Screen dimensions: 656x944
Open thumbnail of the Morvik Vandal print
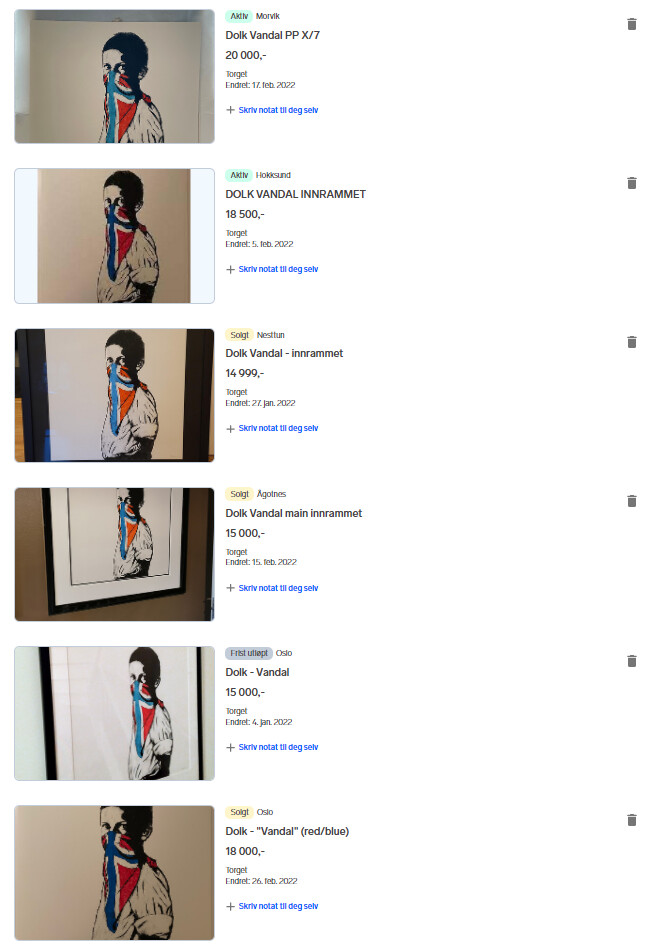[x=114, y=76]
